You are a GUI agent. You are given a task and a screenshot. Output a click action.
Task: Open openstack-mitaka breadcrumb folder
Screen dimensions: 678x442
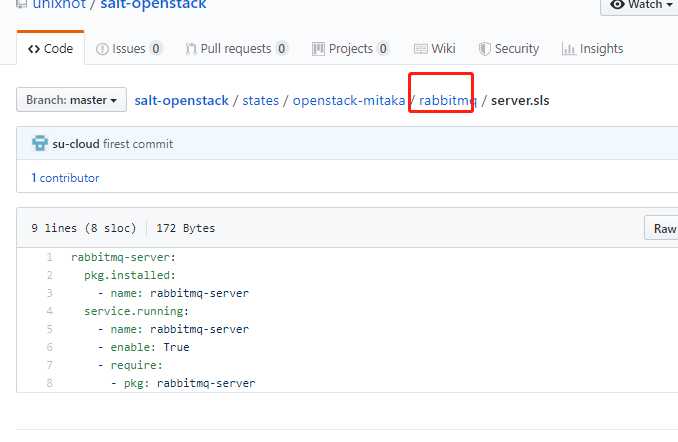[x=349, y=100]
